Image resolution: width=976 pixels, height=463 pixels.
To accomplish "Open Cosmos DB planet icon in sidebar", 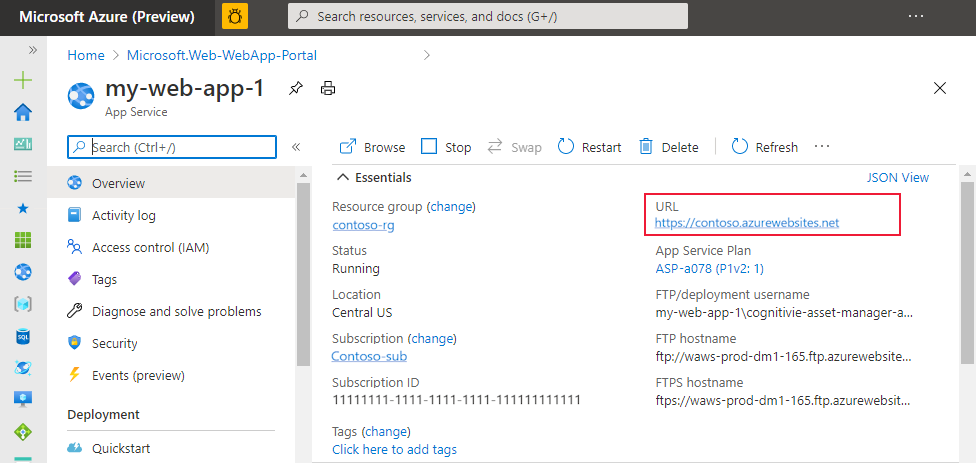I will pyautogui.click(x=23, y=368).
